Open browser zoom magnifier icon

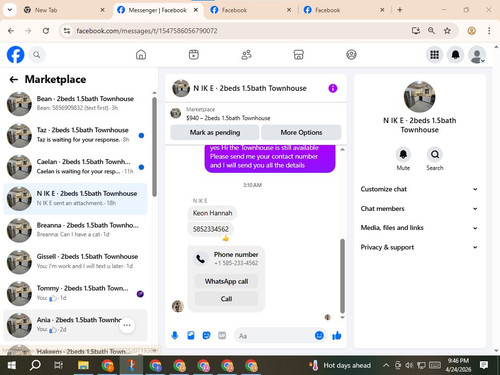point(431,31)
